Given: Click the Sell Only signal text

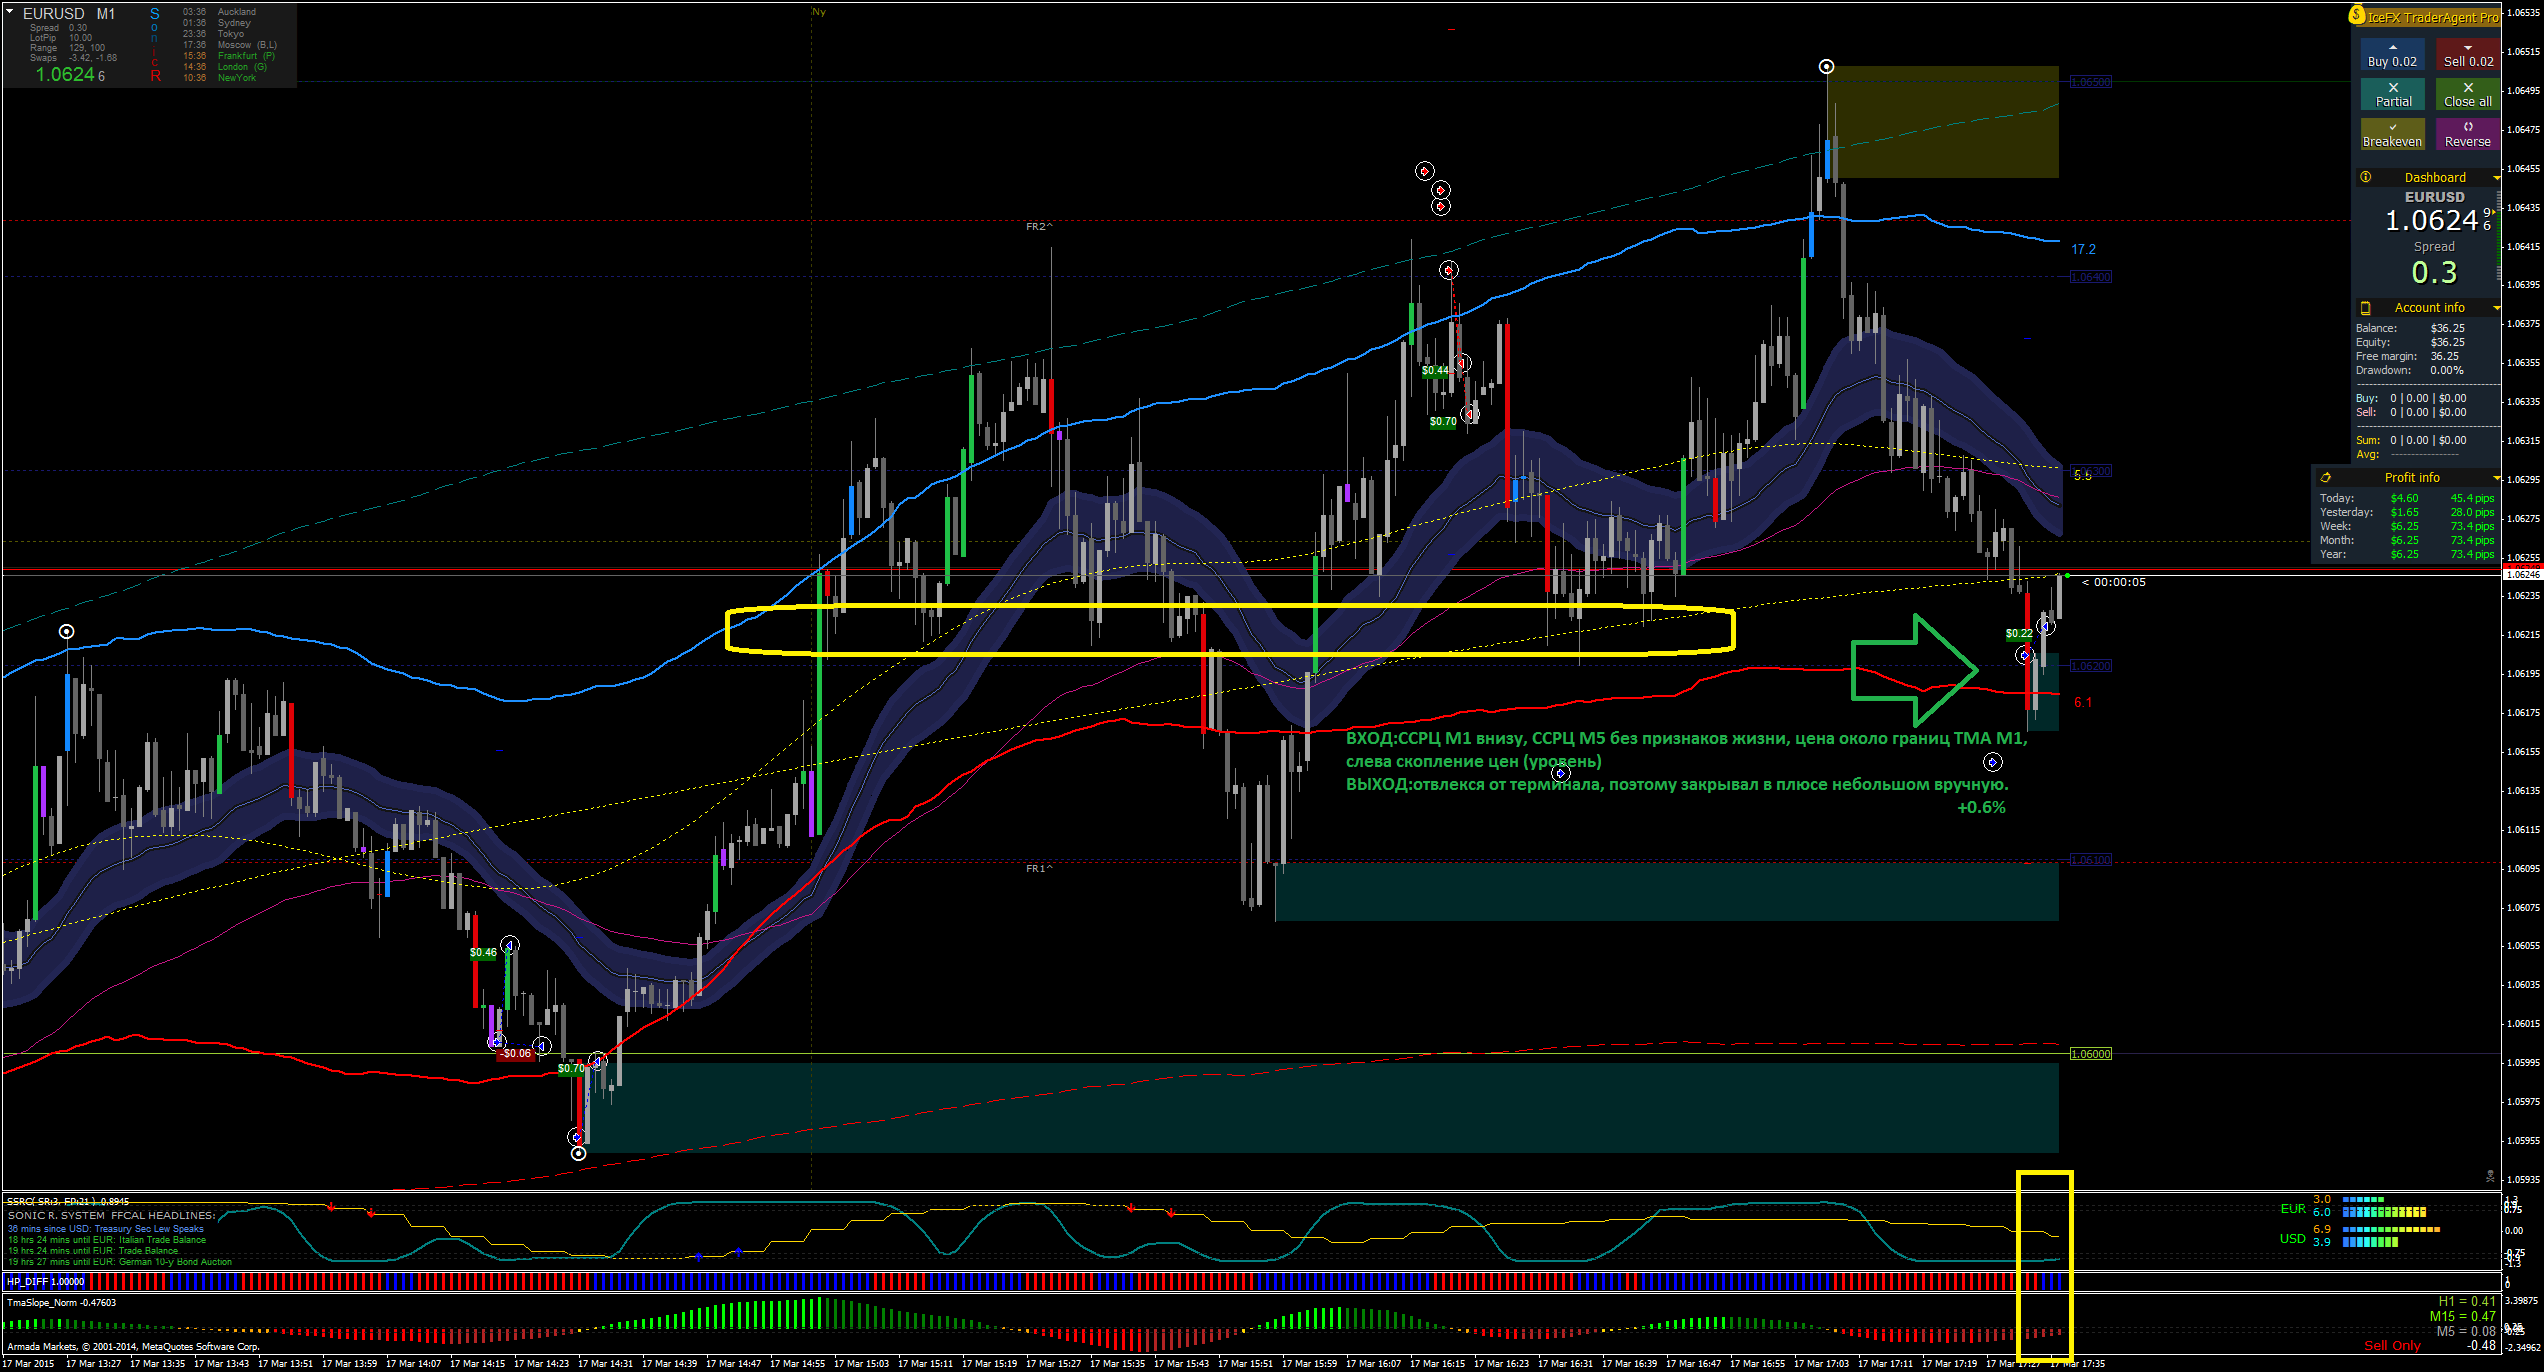Looking at the screenshot, I should tap(2392, 1345).
